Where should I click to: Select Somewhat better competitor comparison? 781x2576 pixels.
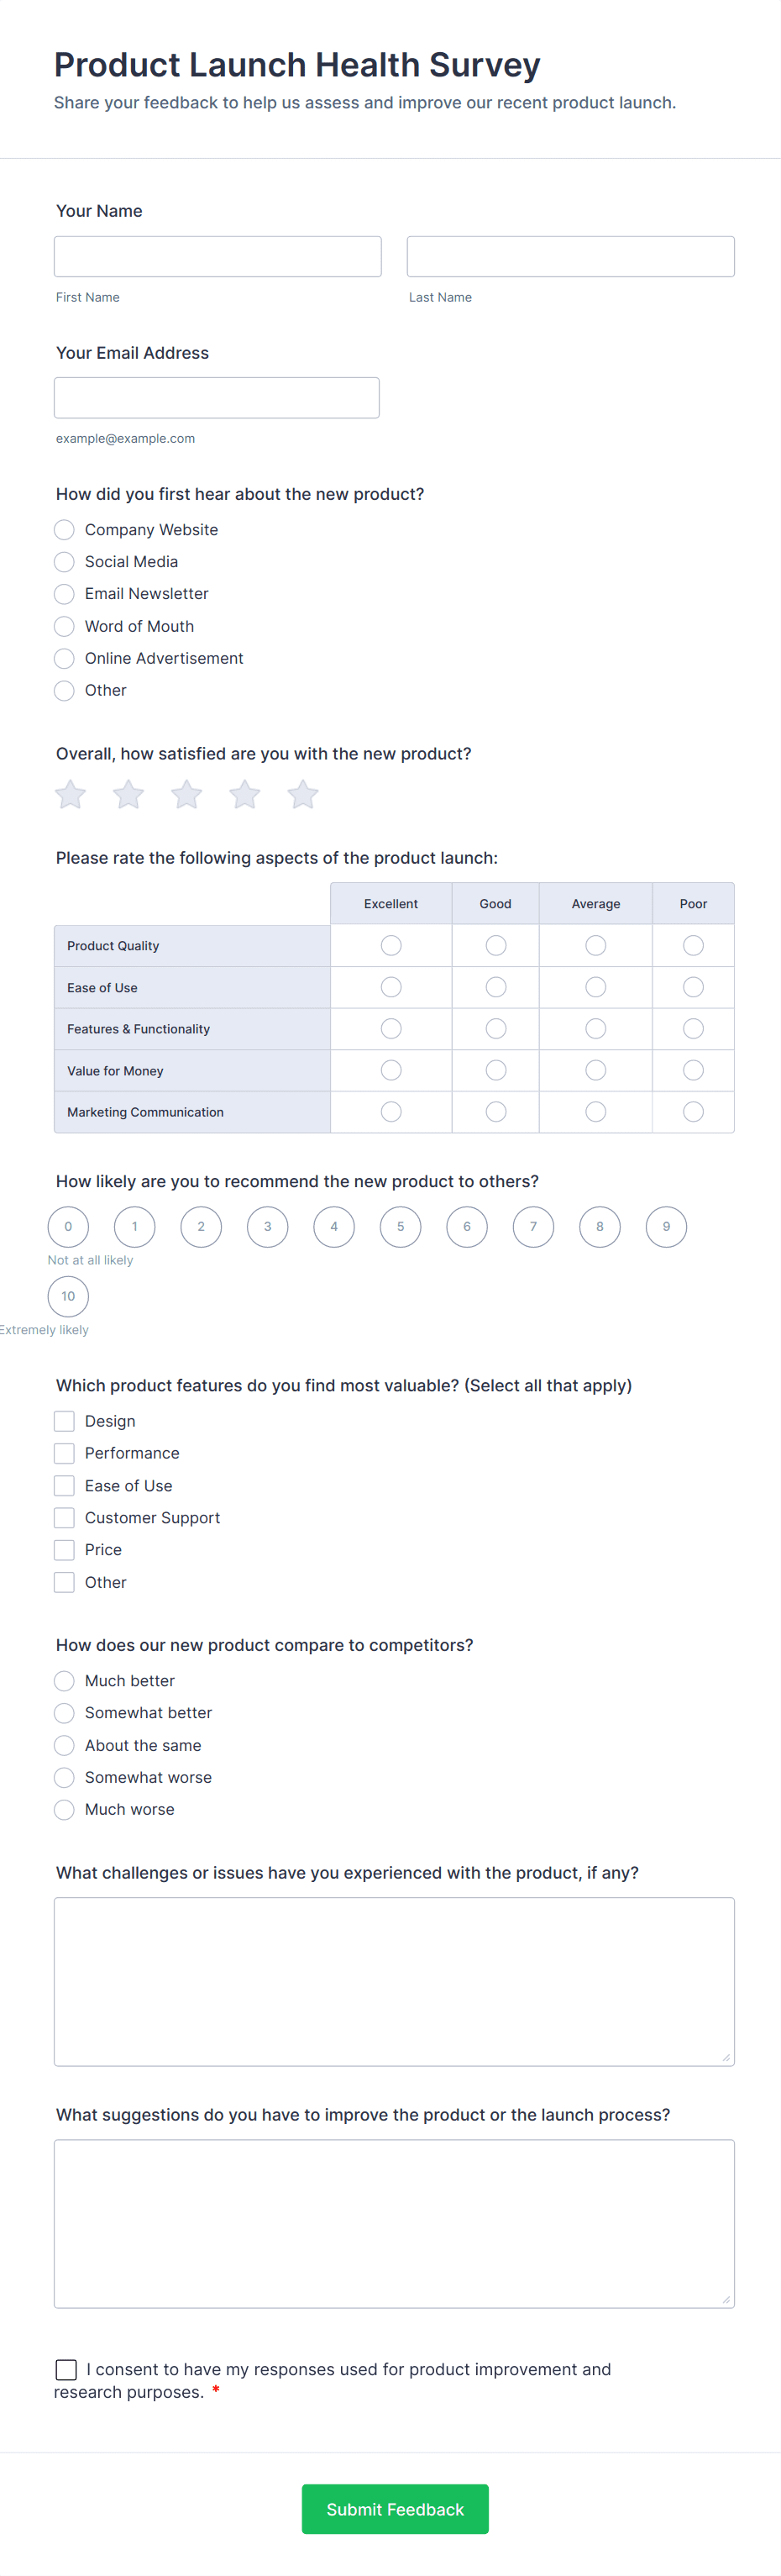point(64,1714)
